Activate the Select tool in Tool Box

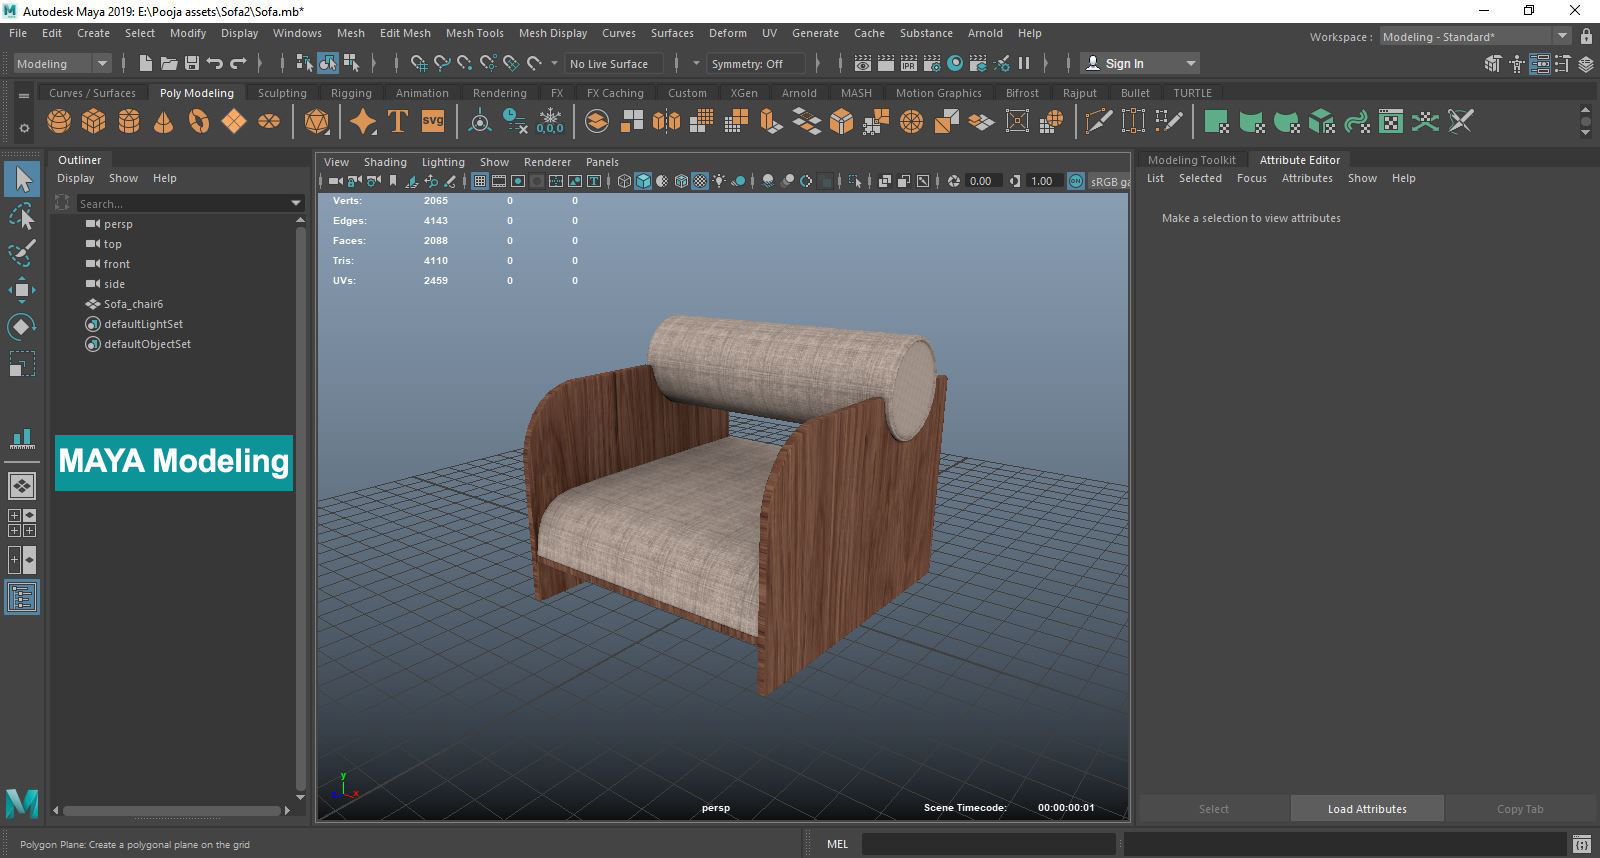pos(22,180)
